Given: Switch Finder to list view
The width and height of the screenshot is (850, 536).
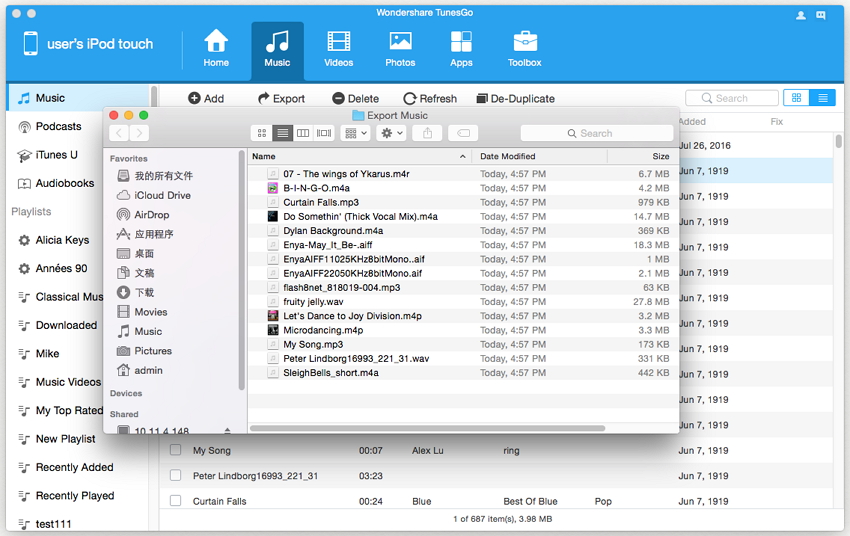Looking at the screenshot, I should [x=283, y=133].
